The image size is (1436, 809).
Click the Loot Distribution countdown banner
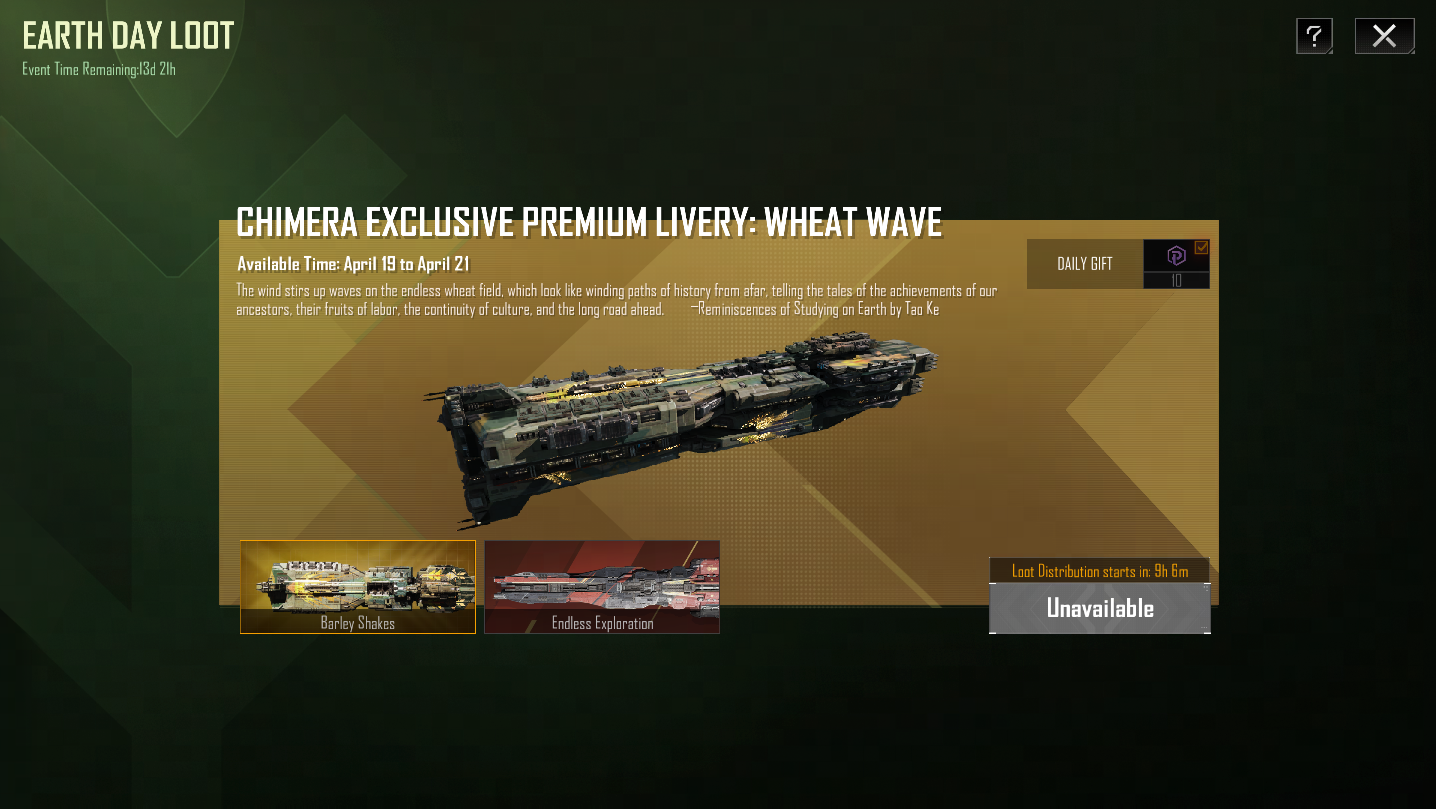point(1100,571)
